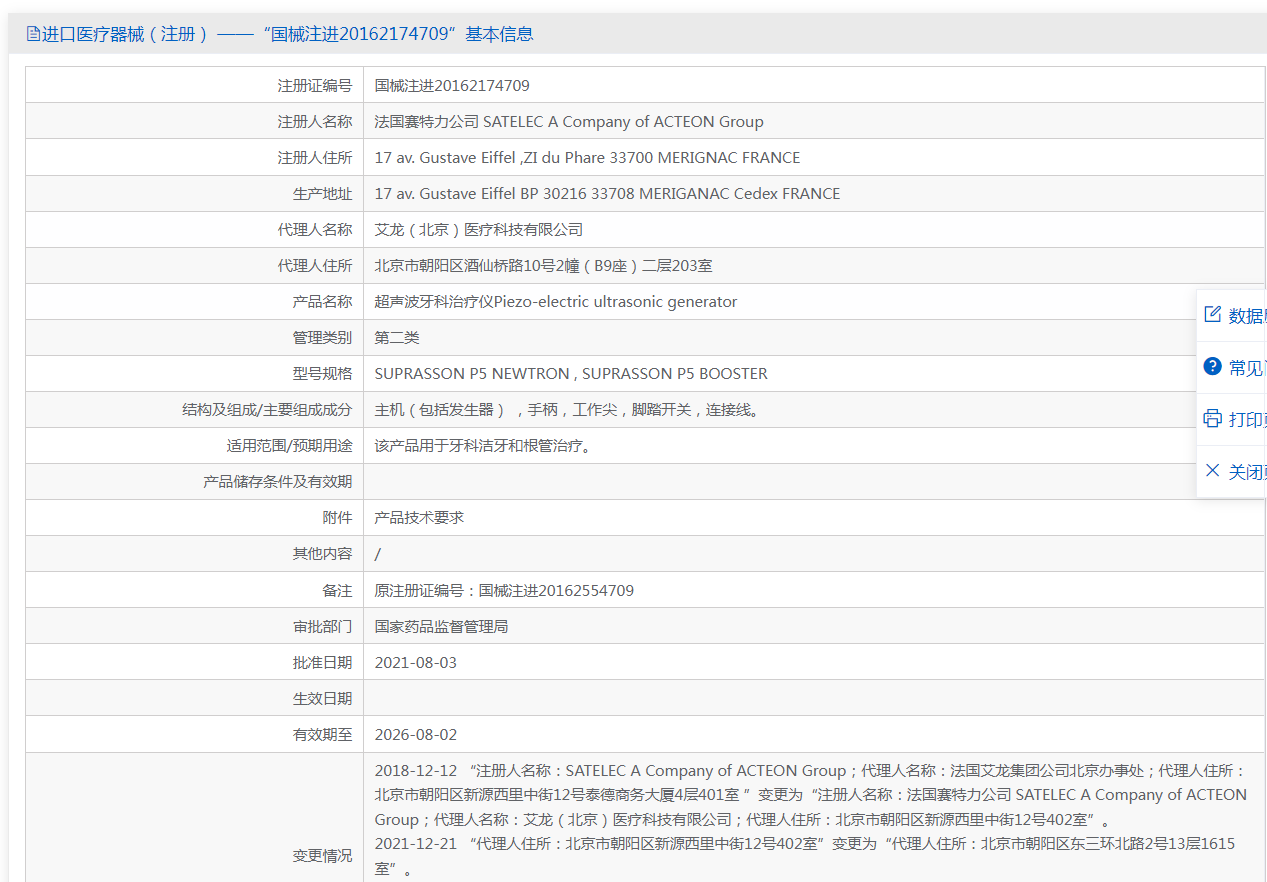Image resolution: width=1267 pixels, height=882 pixels.
Task: Select approval date 2021-08-03
Action: [x=416, y=663]
